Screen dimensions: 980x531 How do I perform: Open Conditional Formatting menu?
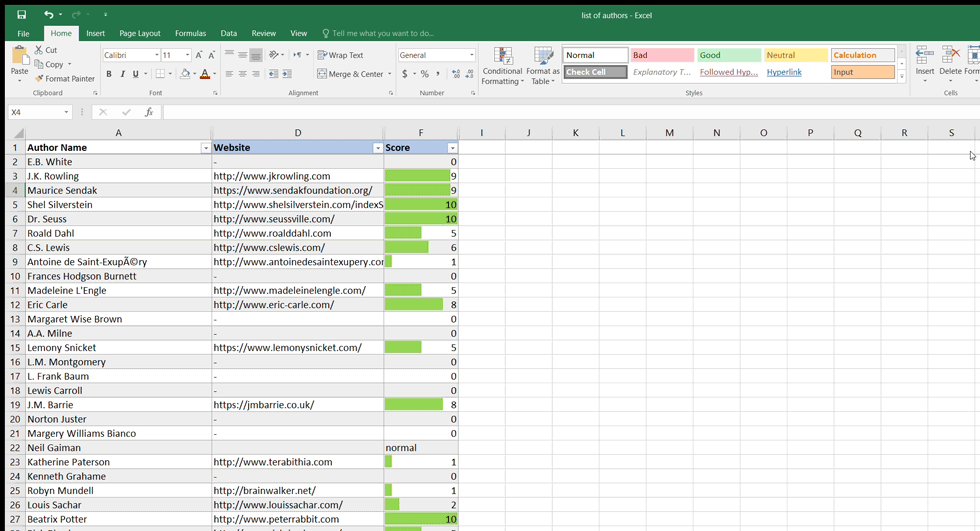pyautogui.click(x=502, y=66)
